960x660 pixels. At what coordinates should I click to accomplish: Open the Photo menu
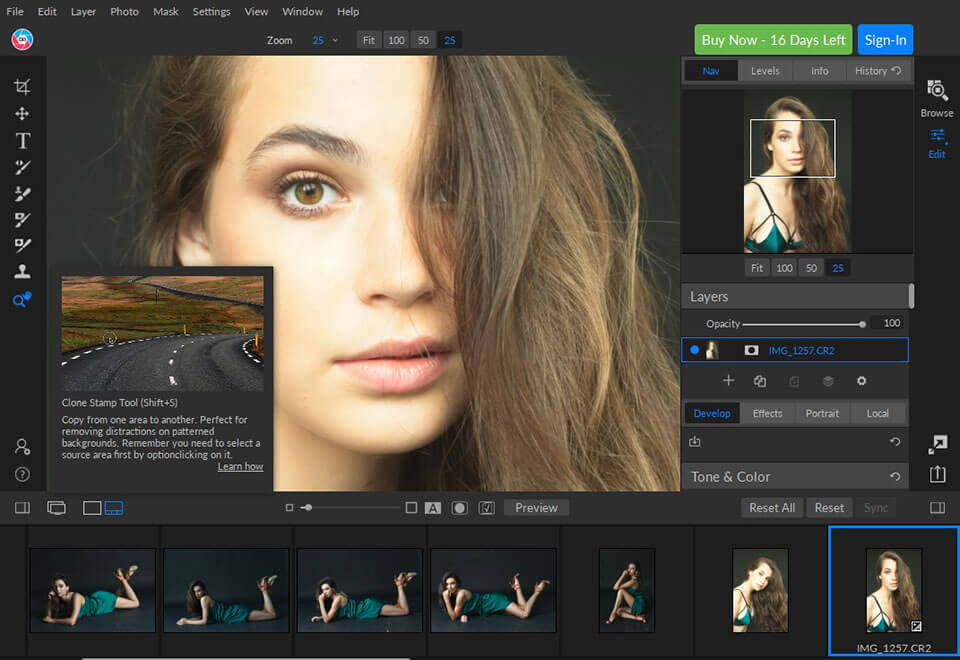[x=124, y=12]
